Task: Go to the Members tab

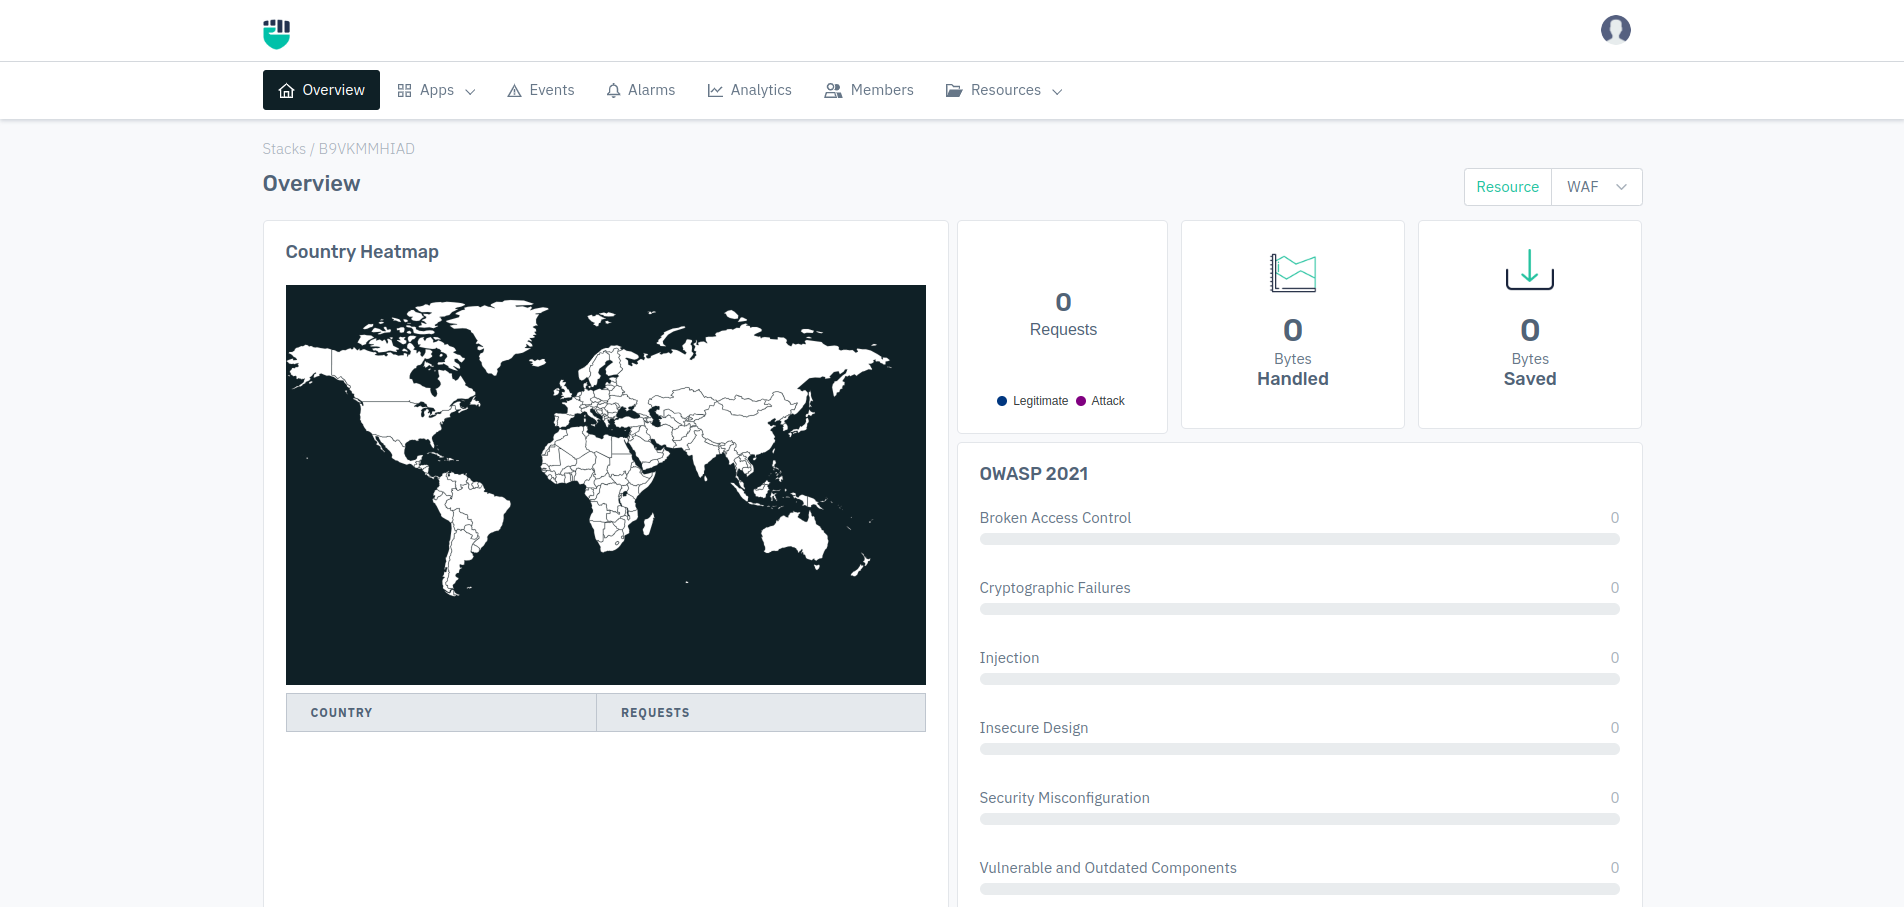Action: [869, 90]
